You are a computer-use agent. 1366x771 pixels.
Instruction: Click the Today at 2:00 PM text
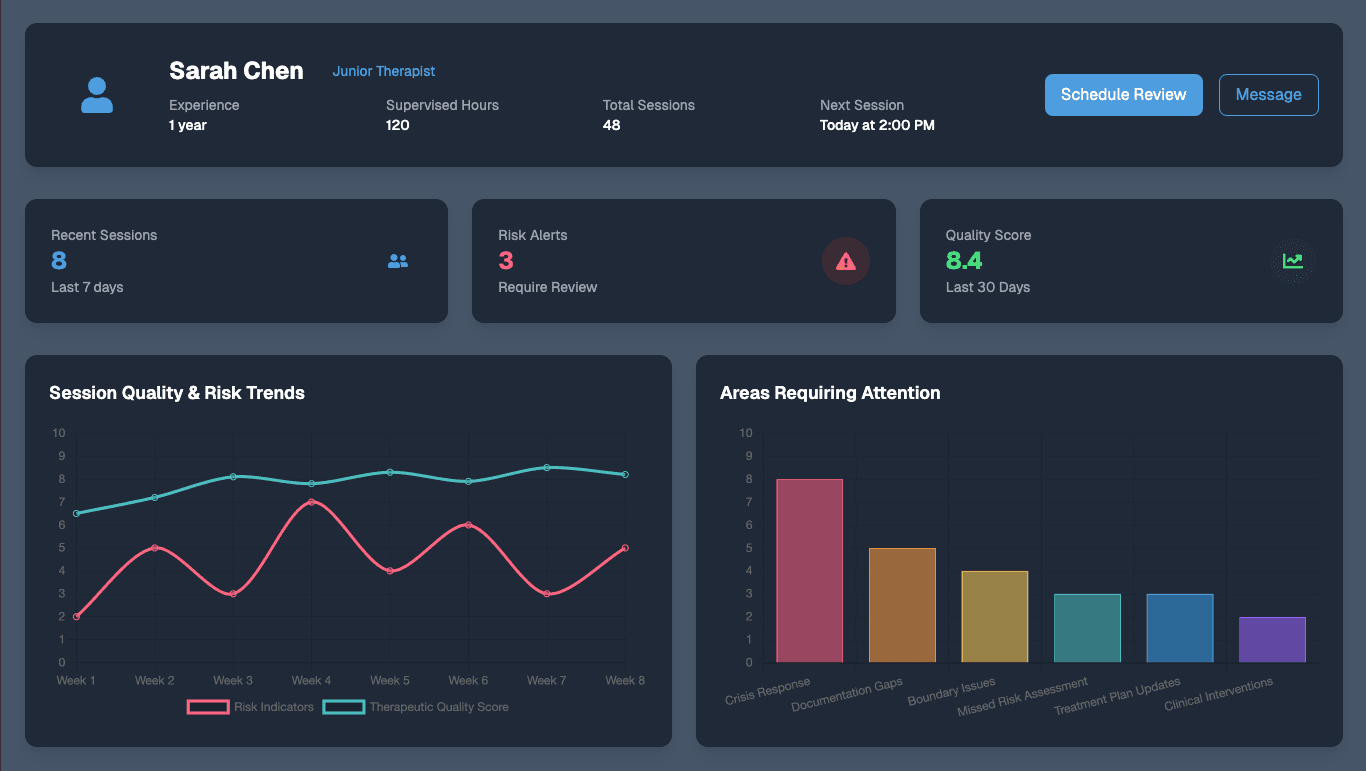[877, 125]
